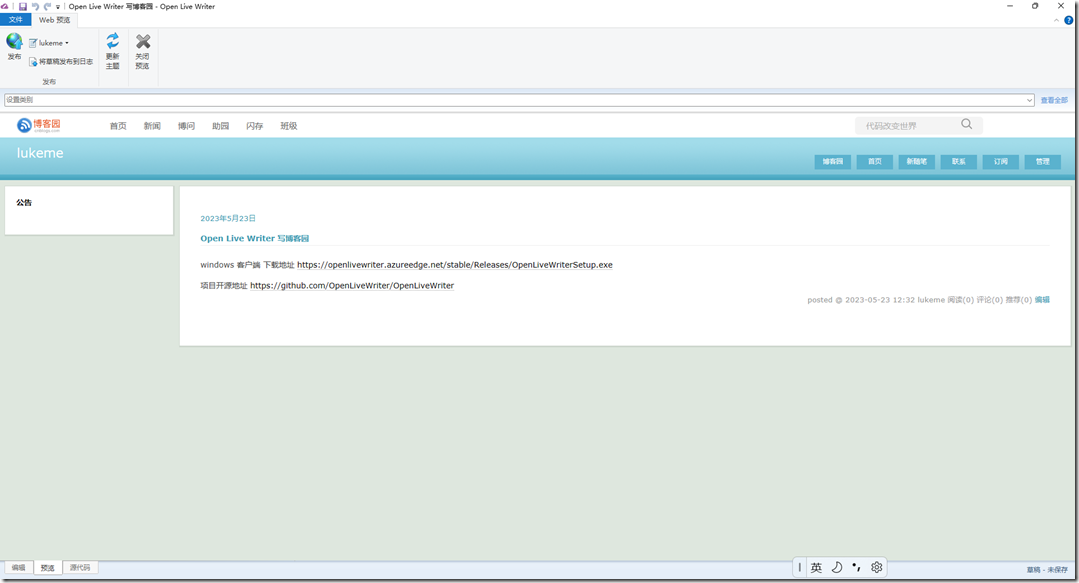The image size is (1079, 583).
Task: Switch to the 源代码 view tab at bottom
Action: (80, 568)
